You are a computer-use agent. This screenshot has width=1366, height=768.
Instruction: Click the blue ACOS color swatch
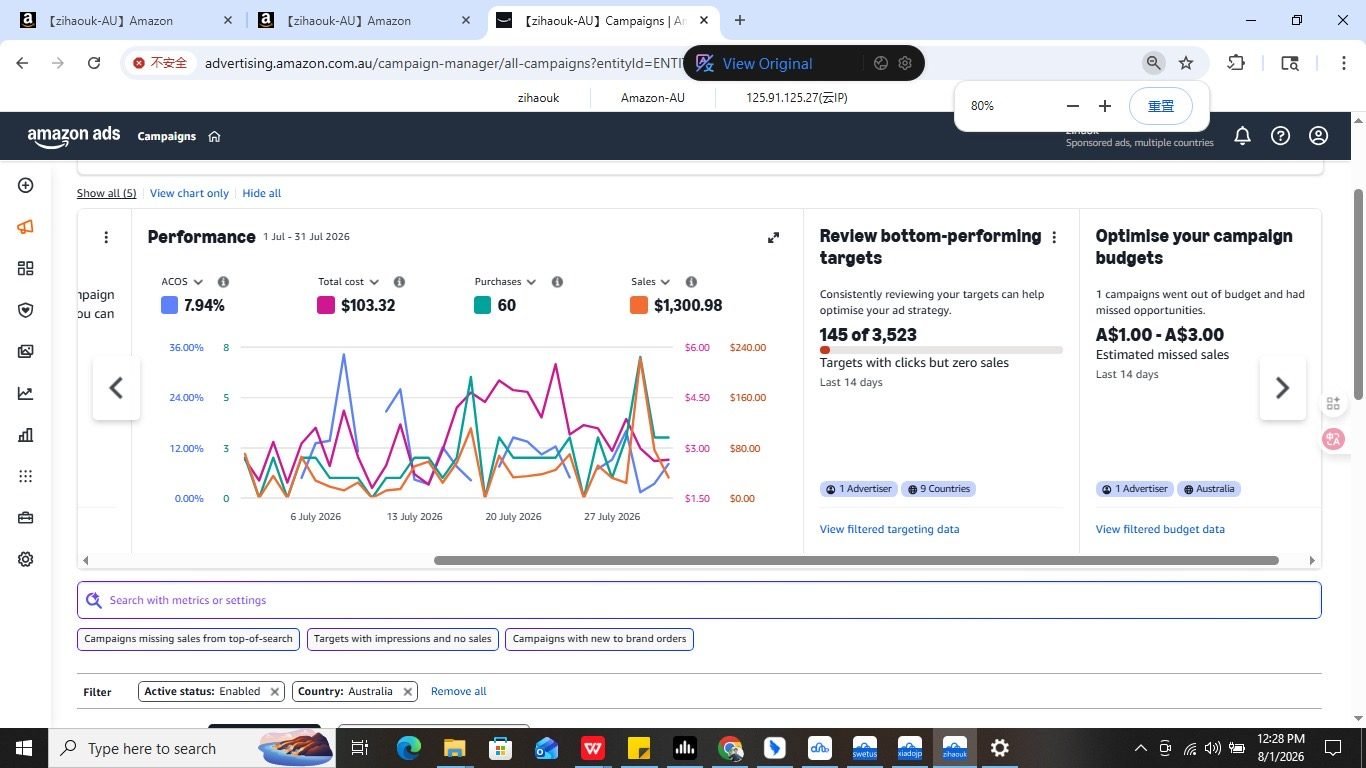tap(170, 305)
